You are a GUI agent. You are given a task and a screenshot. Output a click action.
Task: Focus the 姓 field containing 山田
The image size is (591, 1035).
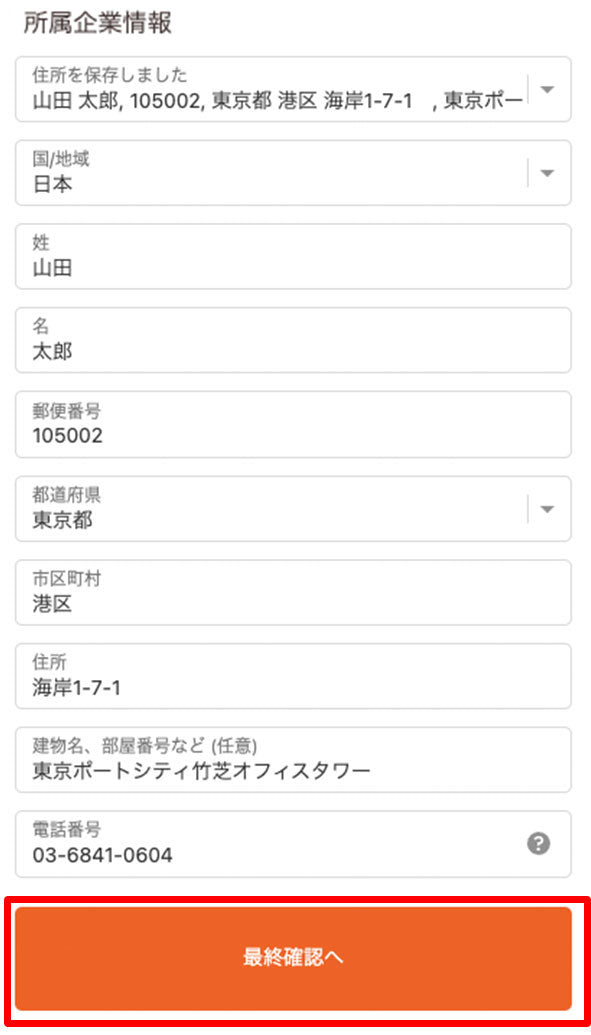[293, 257]
